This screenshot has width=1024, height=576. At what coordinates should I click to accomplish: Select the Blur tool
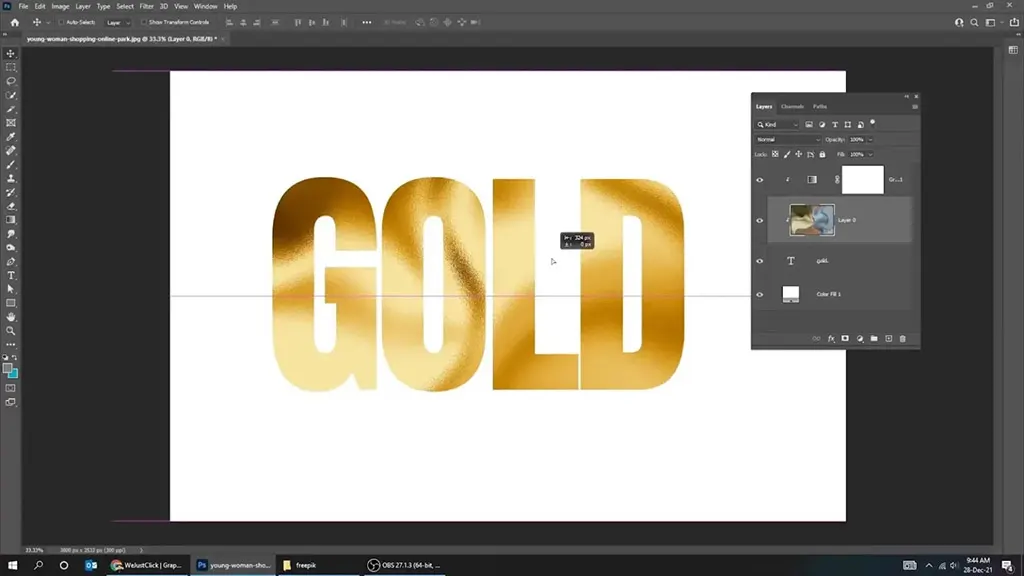(10, 234)
